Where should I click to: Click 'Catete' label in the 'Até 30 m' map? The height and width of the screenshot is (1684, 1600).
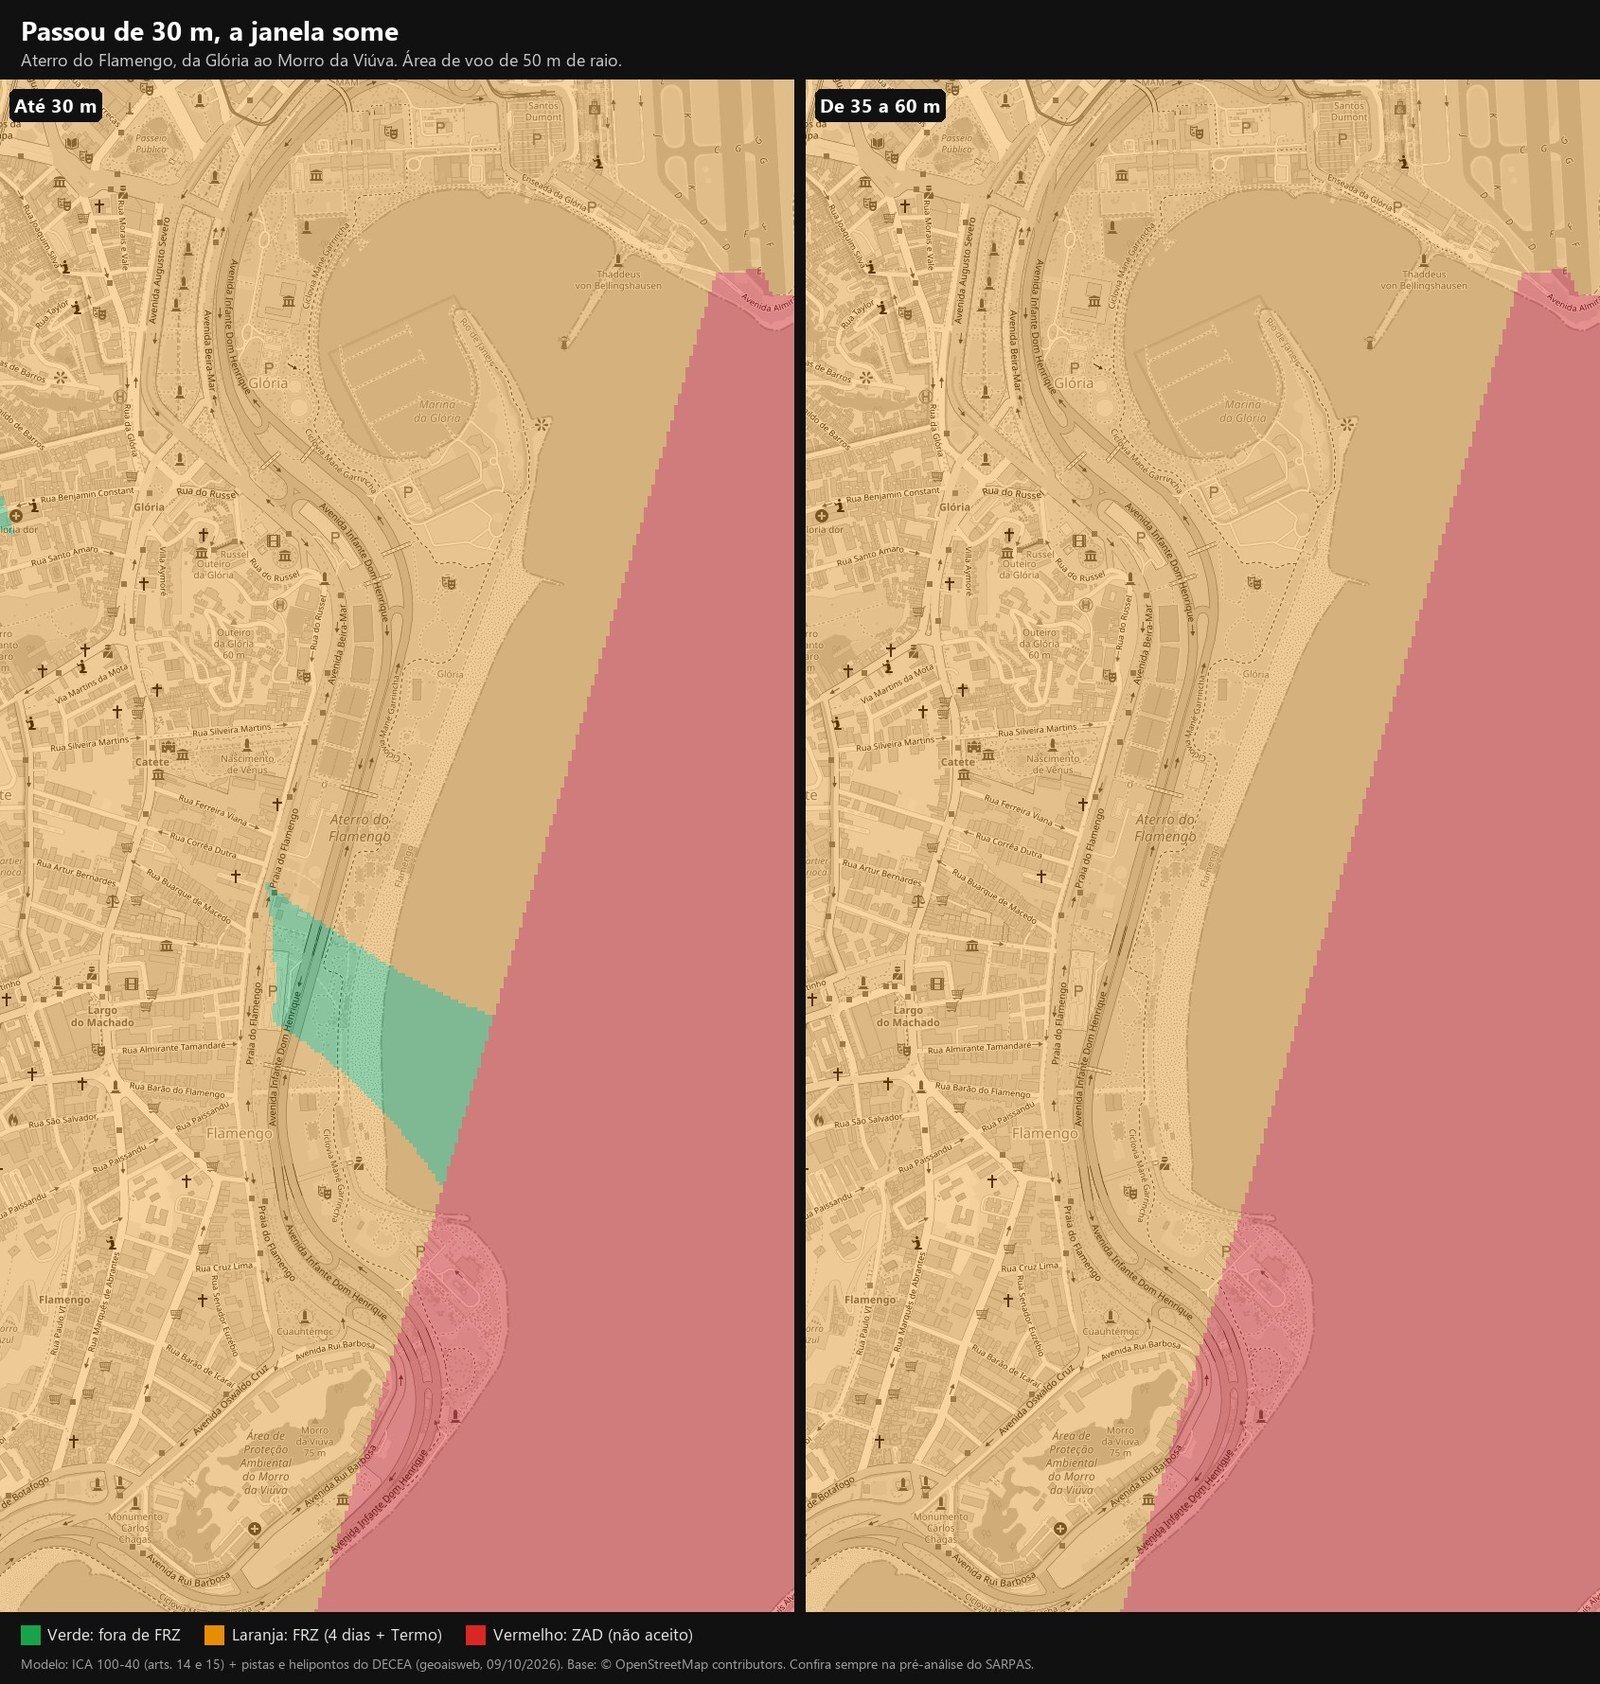(x=152, y=762)
